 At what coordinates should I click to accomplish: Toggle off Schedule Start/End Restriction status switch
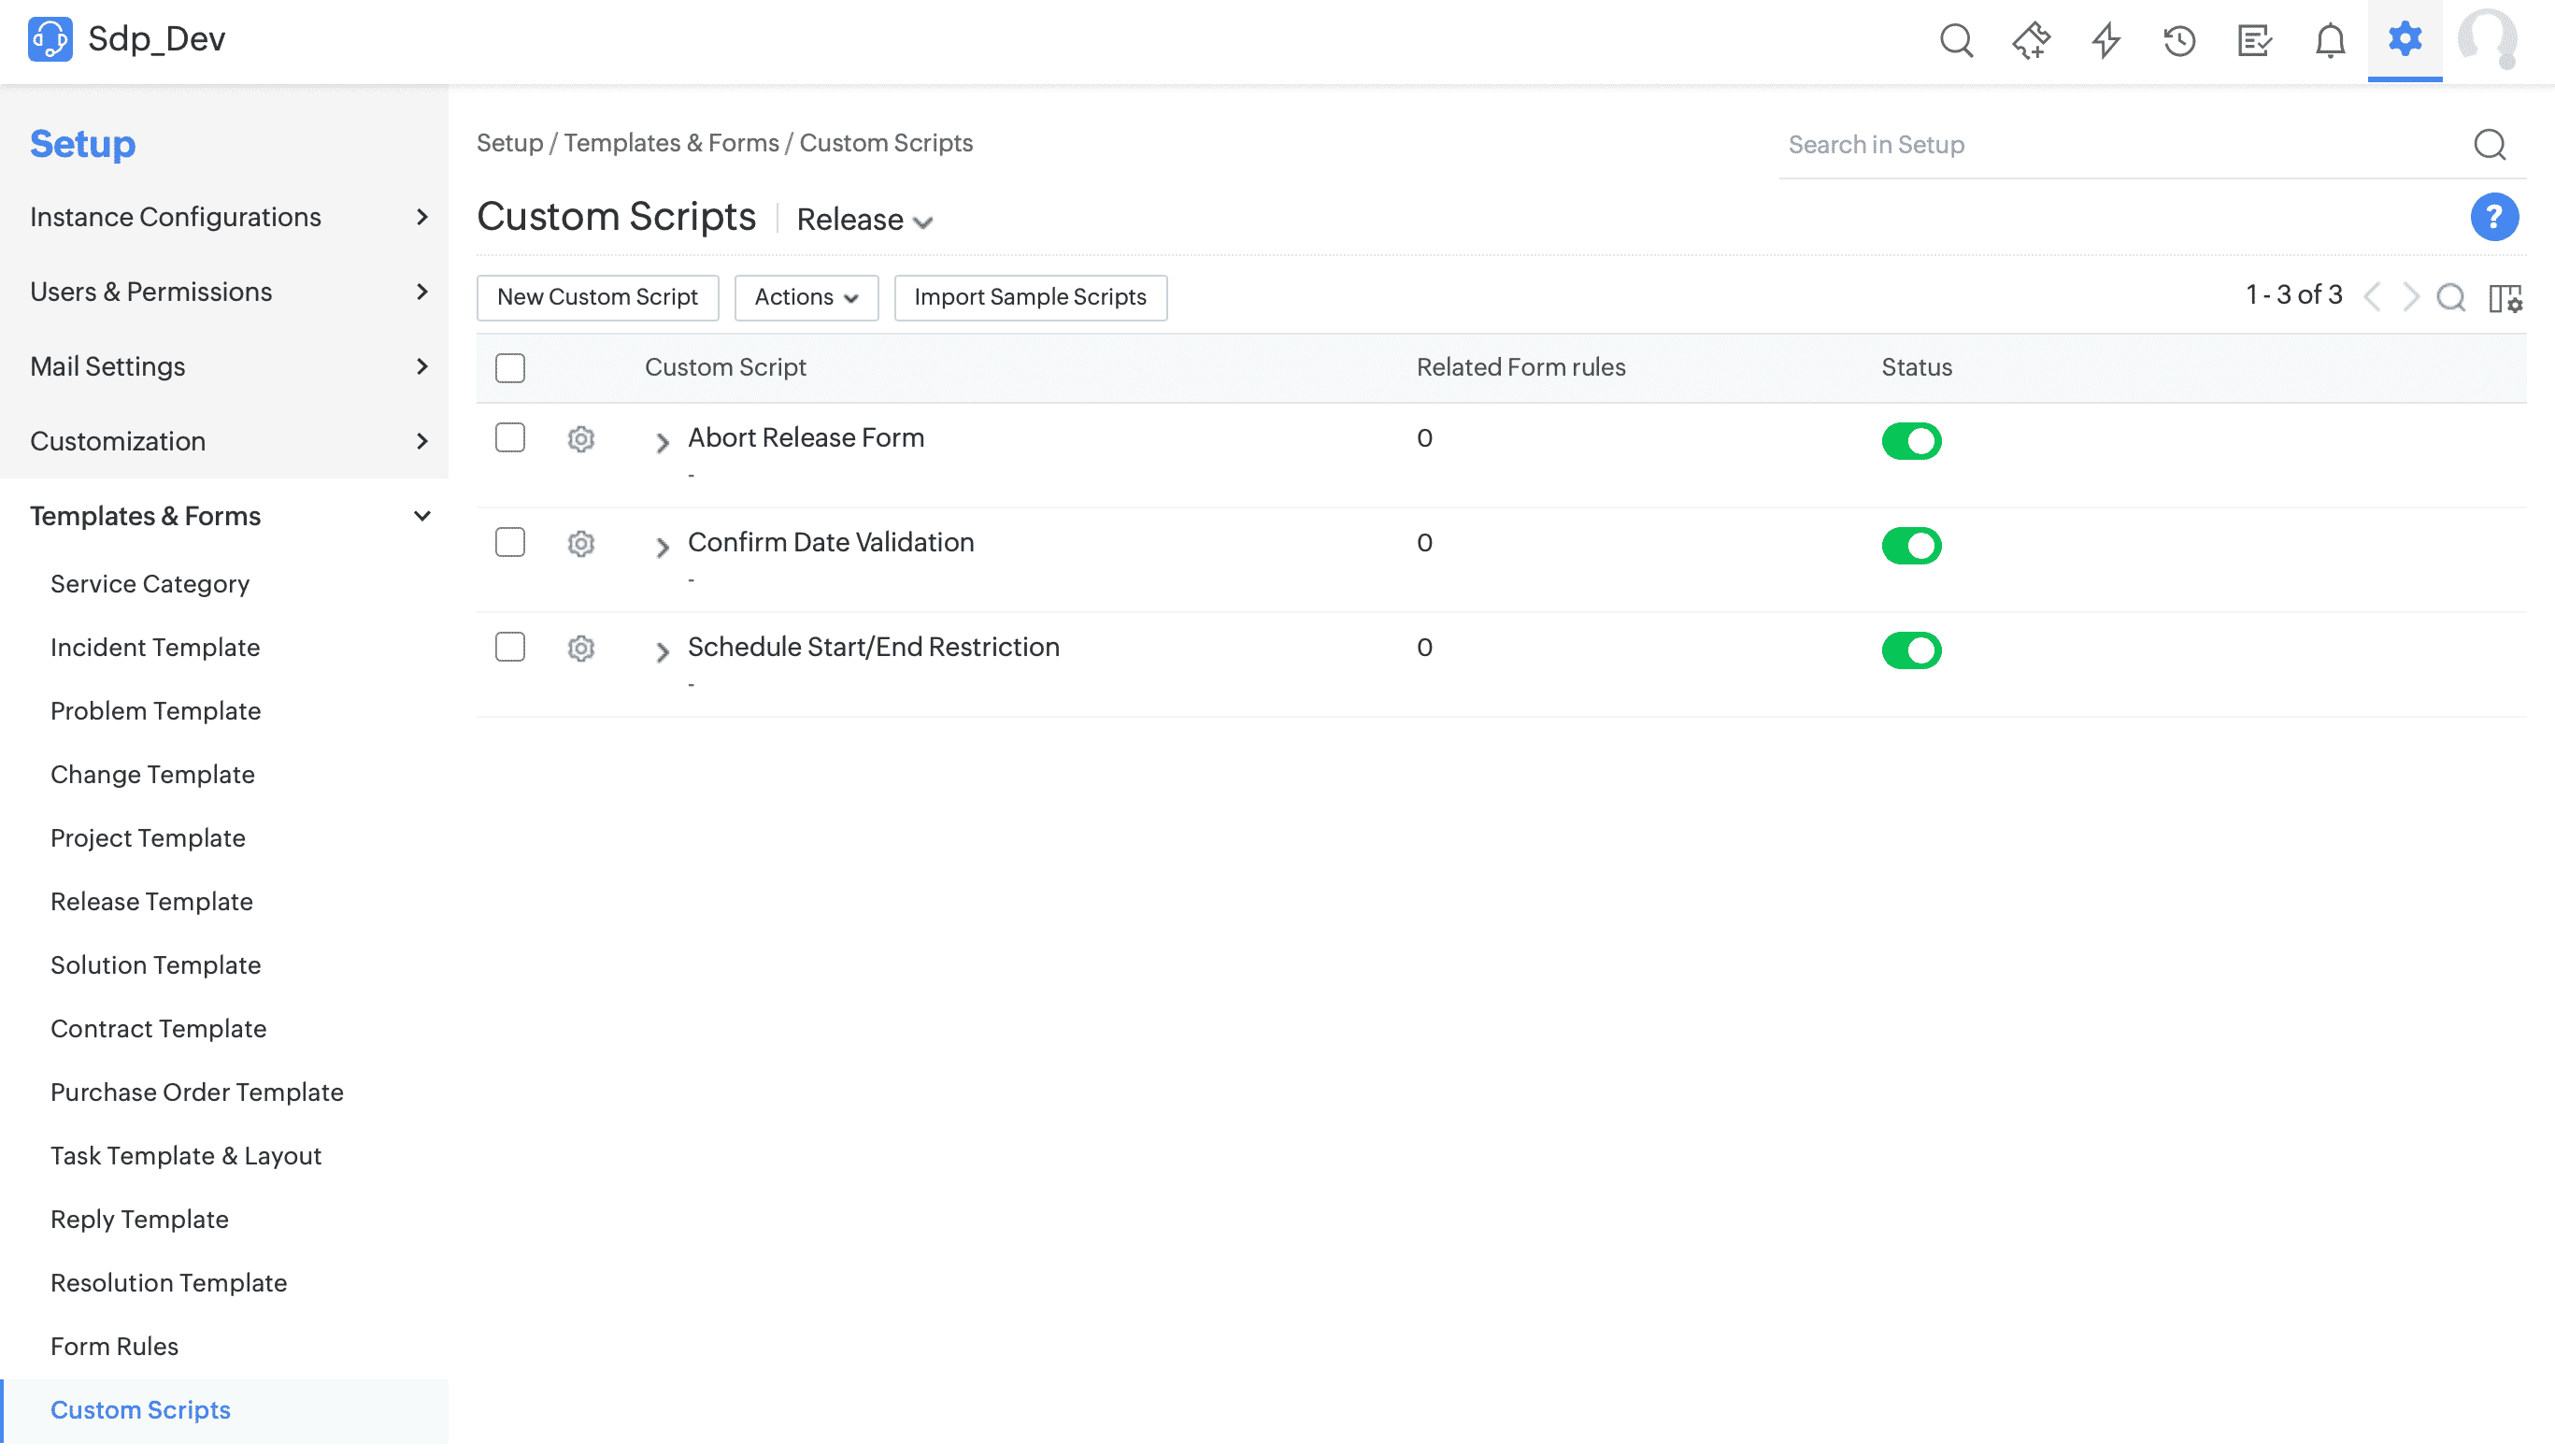pyautogui.click(x=1911, y=651)
